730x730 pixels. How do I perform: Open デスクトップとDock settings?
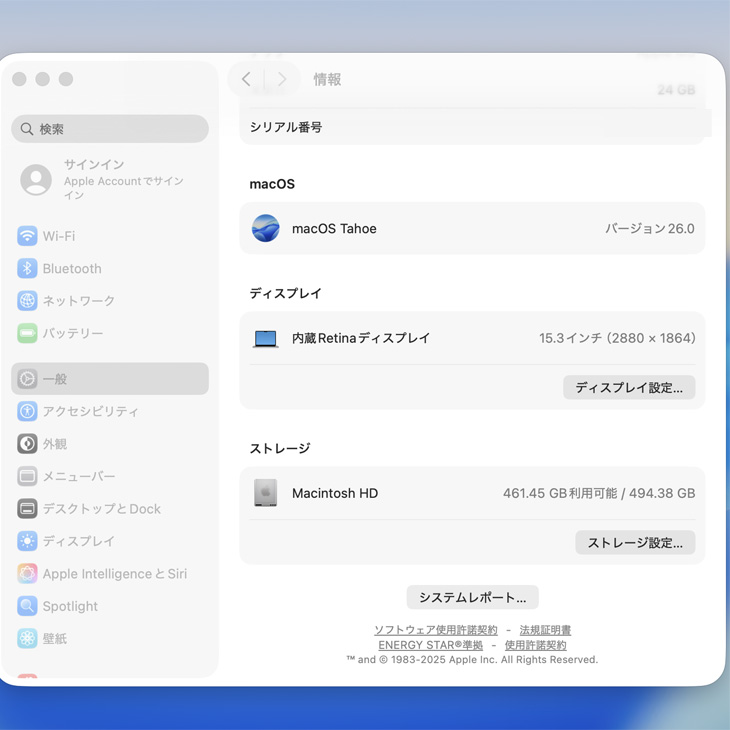coord(101,509)
